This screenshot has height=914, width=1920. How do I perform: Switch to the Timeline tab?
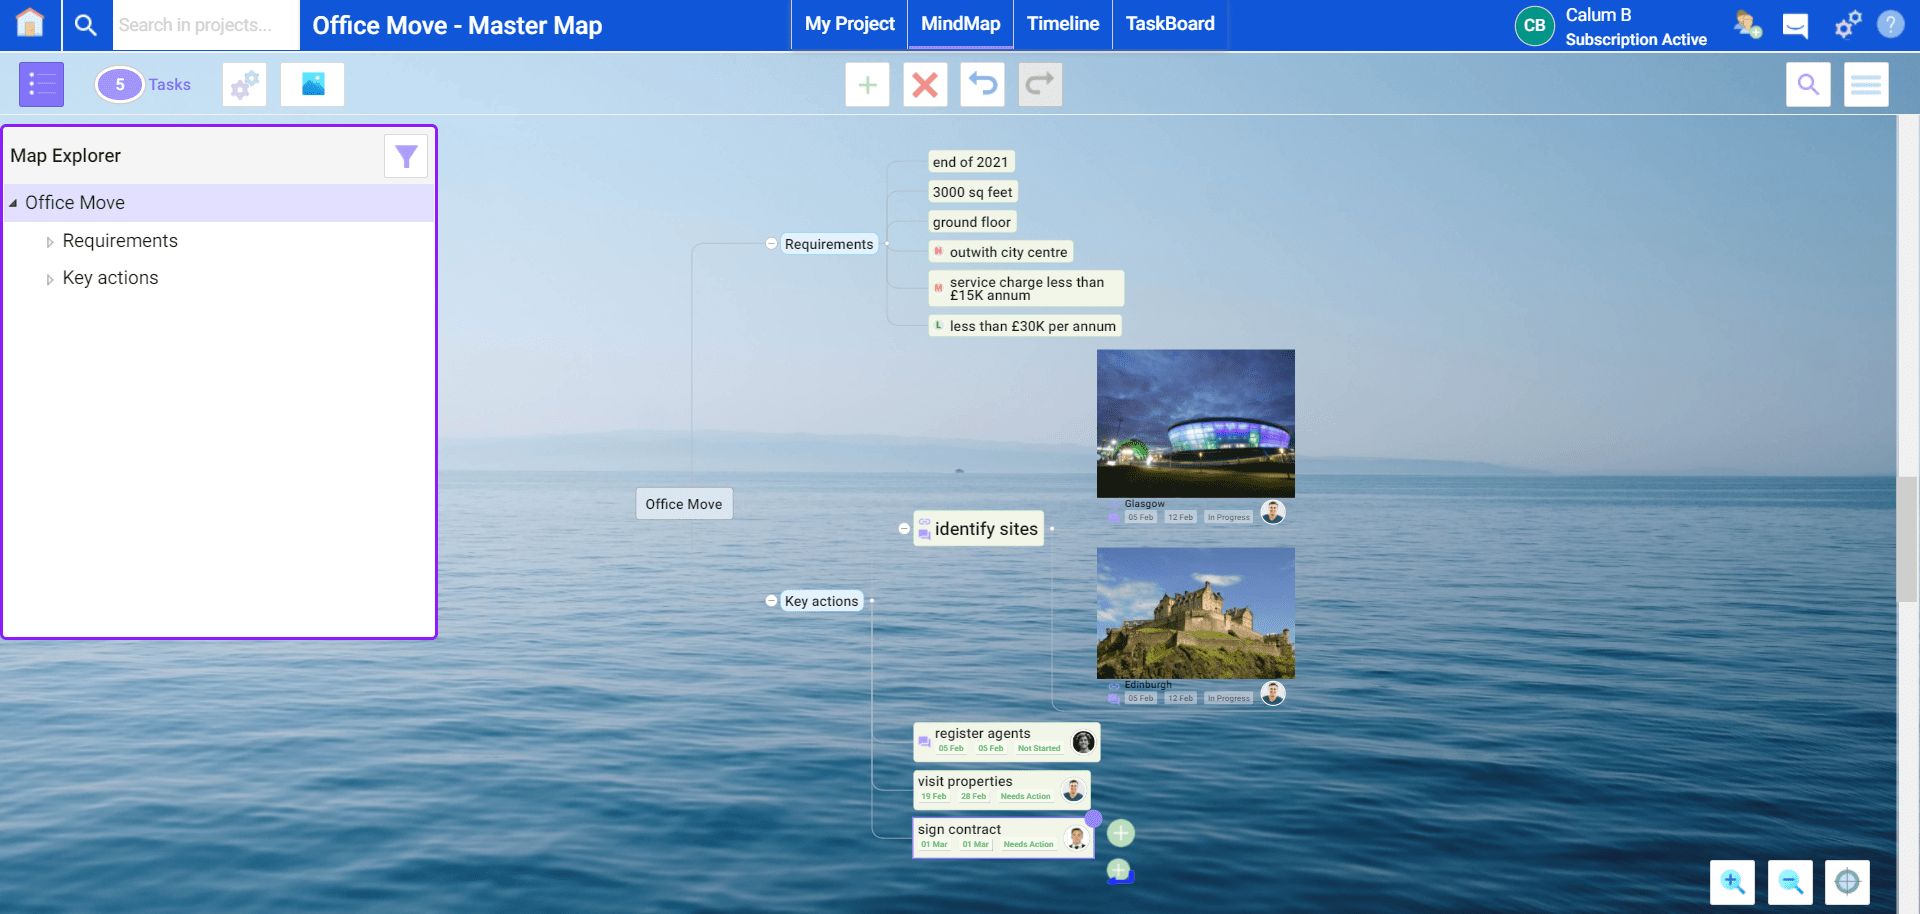1062,24
